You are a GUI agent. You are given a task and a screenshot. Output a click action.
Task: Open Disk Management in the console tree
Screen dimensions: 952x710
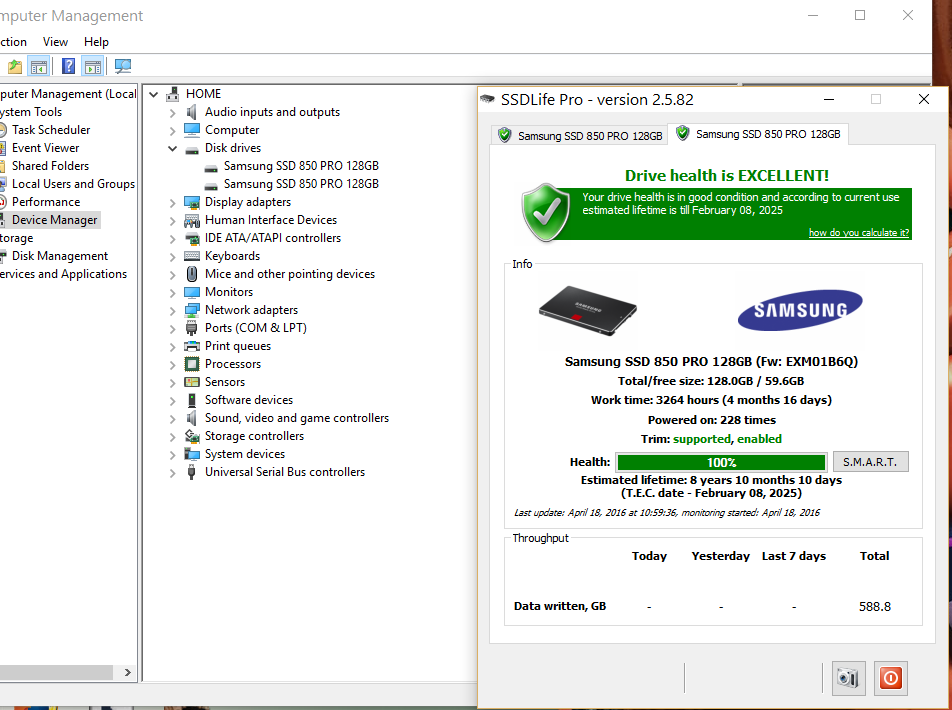tap(60, 256)
